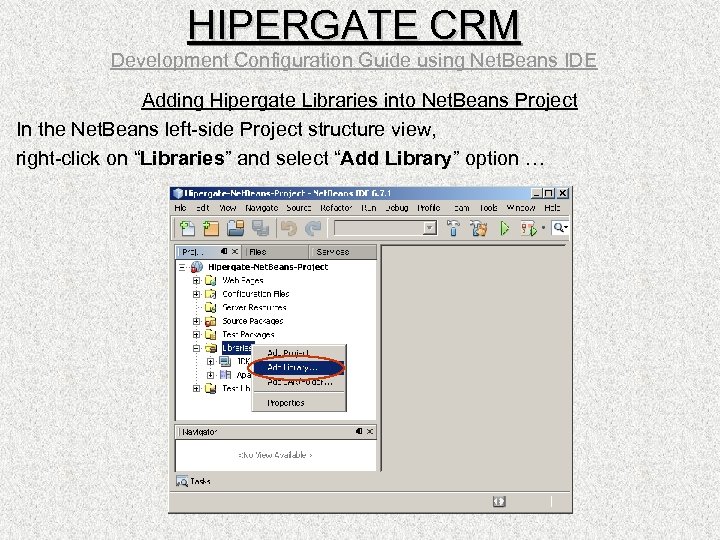Open the Navigate menu
720x540 pixels.
pos(262,208)
